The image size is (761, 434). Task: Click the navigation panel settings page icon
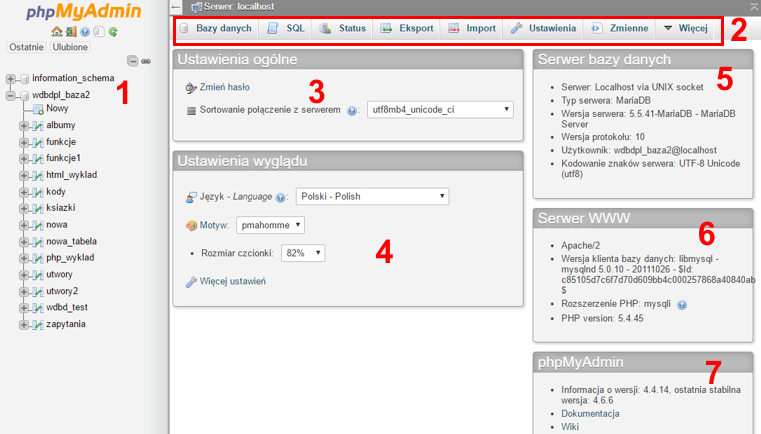point(99,32)
